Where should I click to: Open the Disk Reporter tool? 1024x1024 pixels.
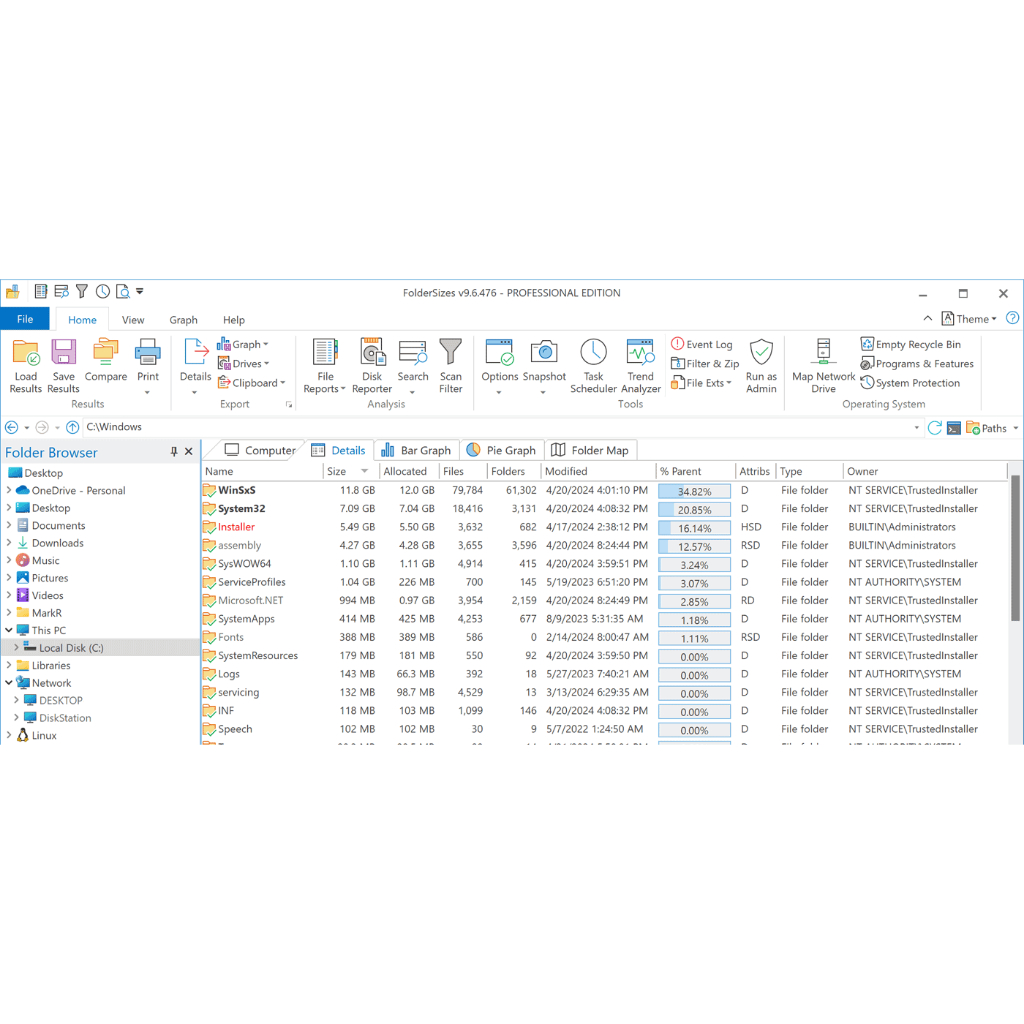(371, 364)
